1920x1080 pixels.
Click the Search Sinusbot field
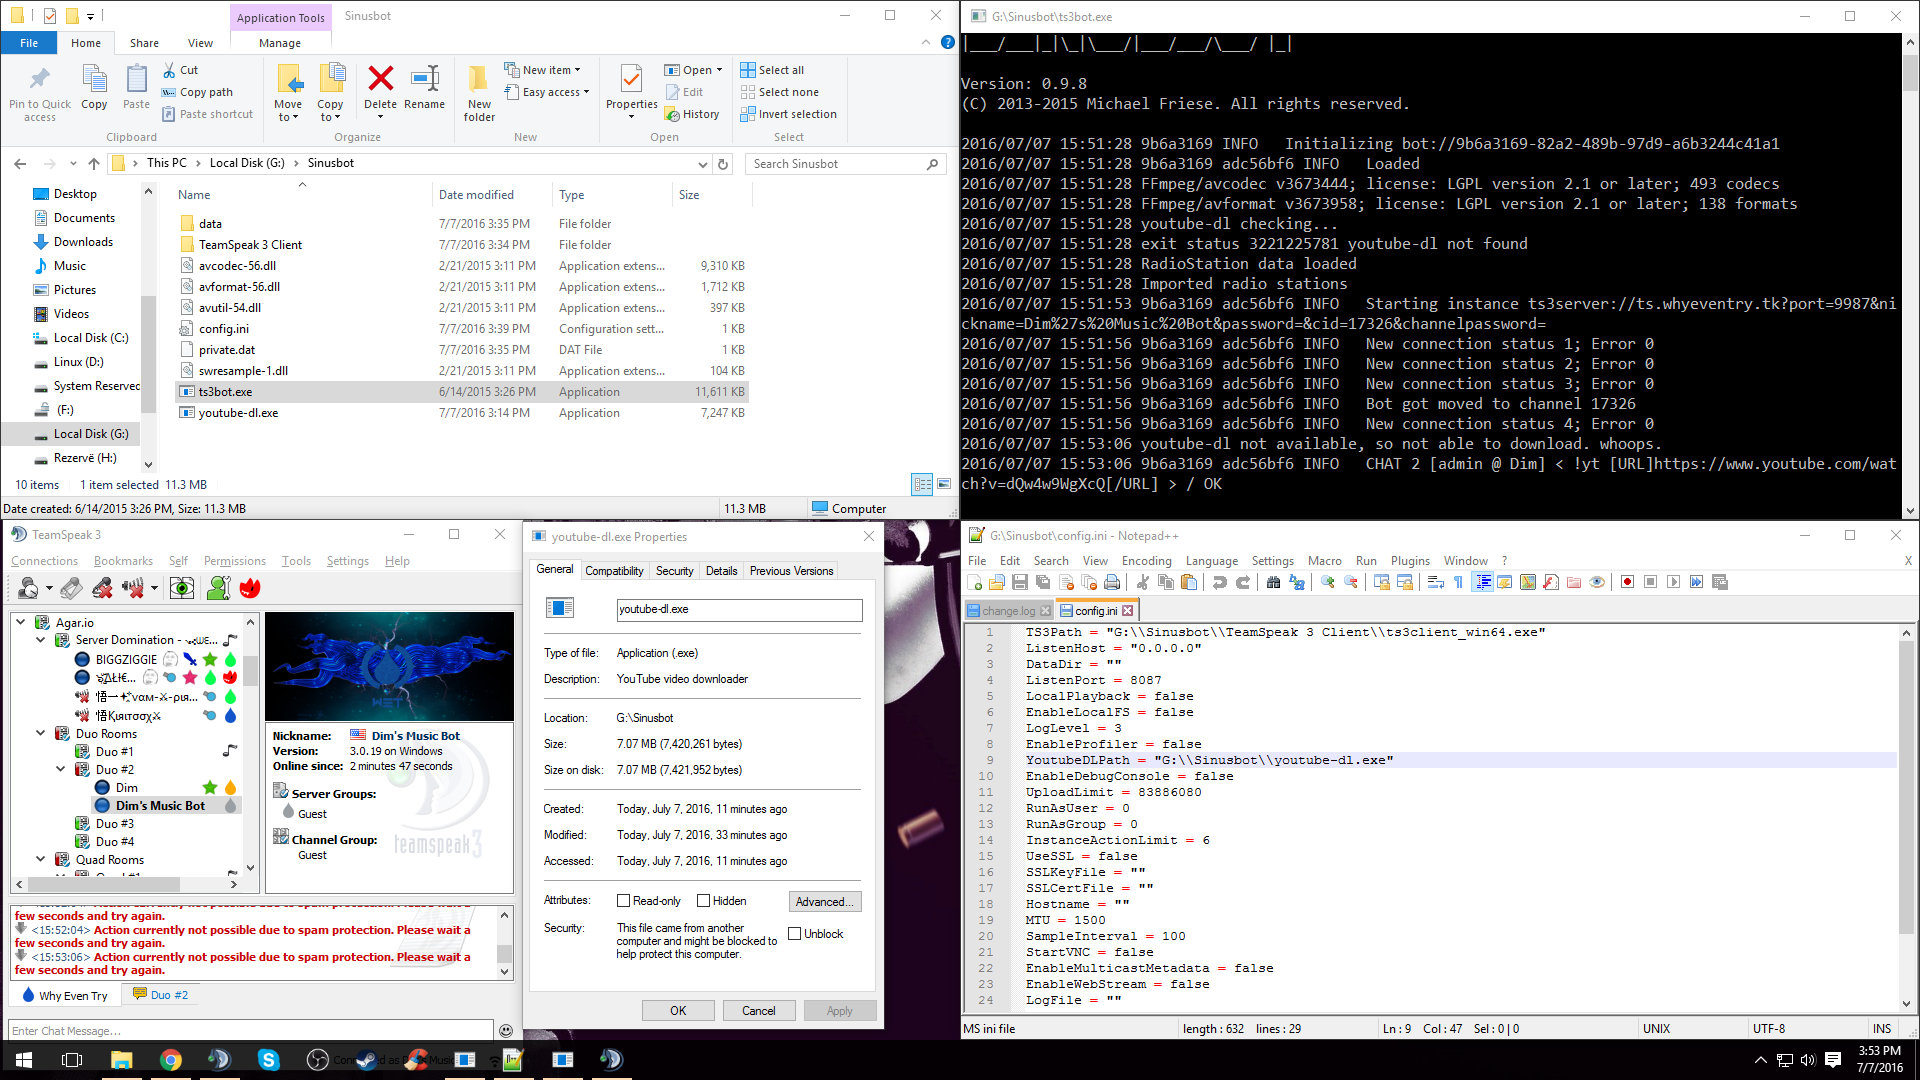coord(846,164)
